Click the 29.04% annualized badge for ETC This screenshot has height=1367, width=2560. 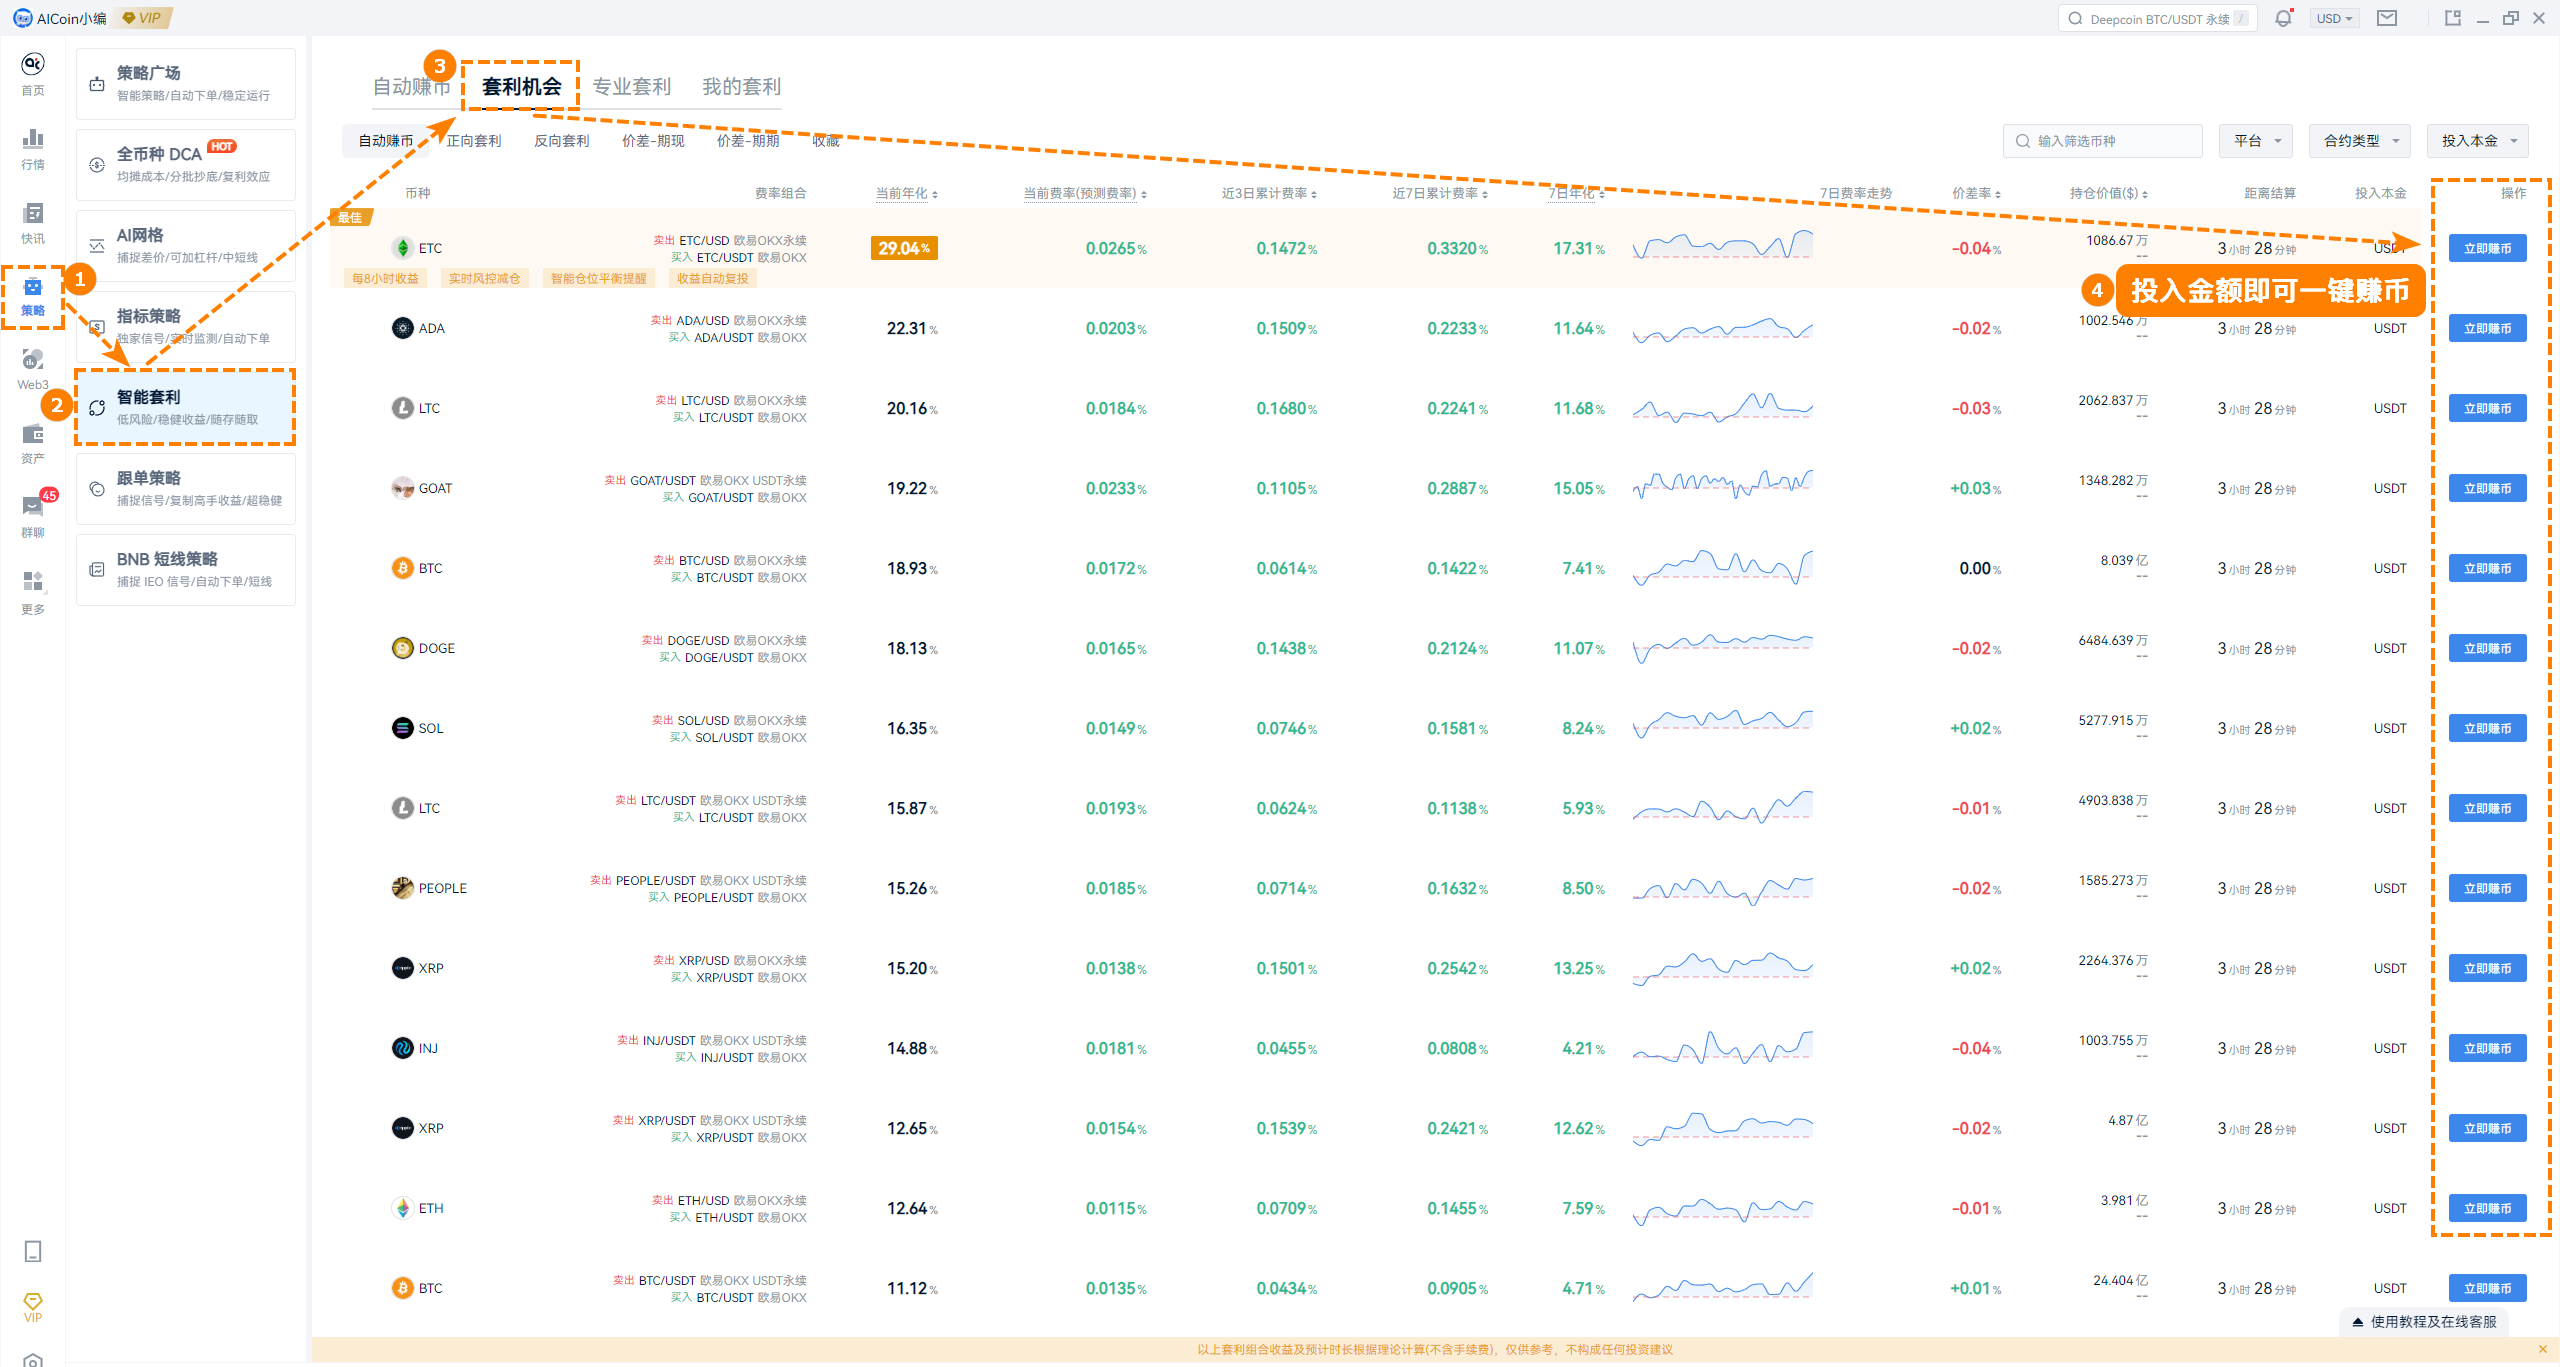point(904,248)
